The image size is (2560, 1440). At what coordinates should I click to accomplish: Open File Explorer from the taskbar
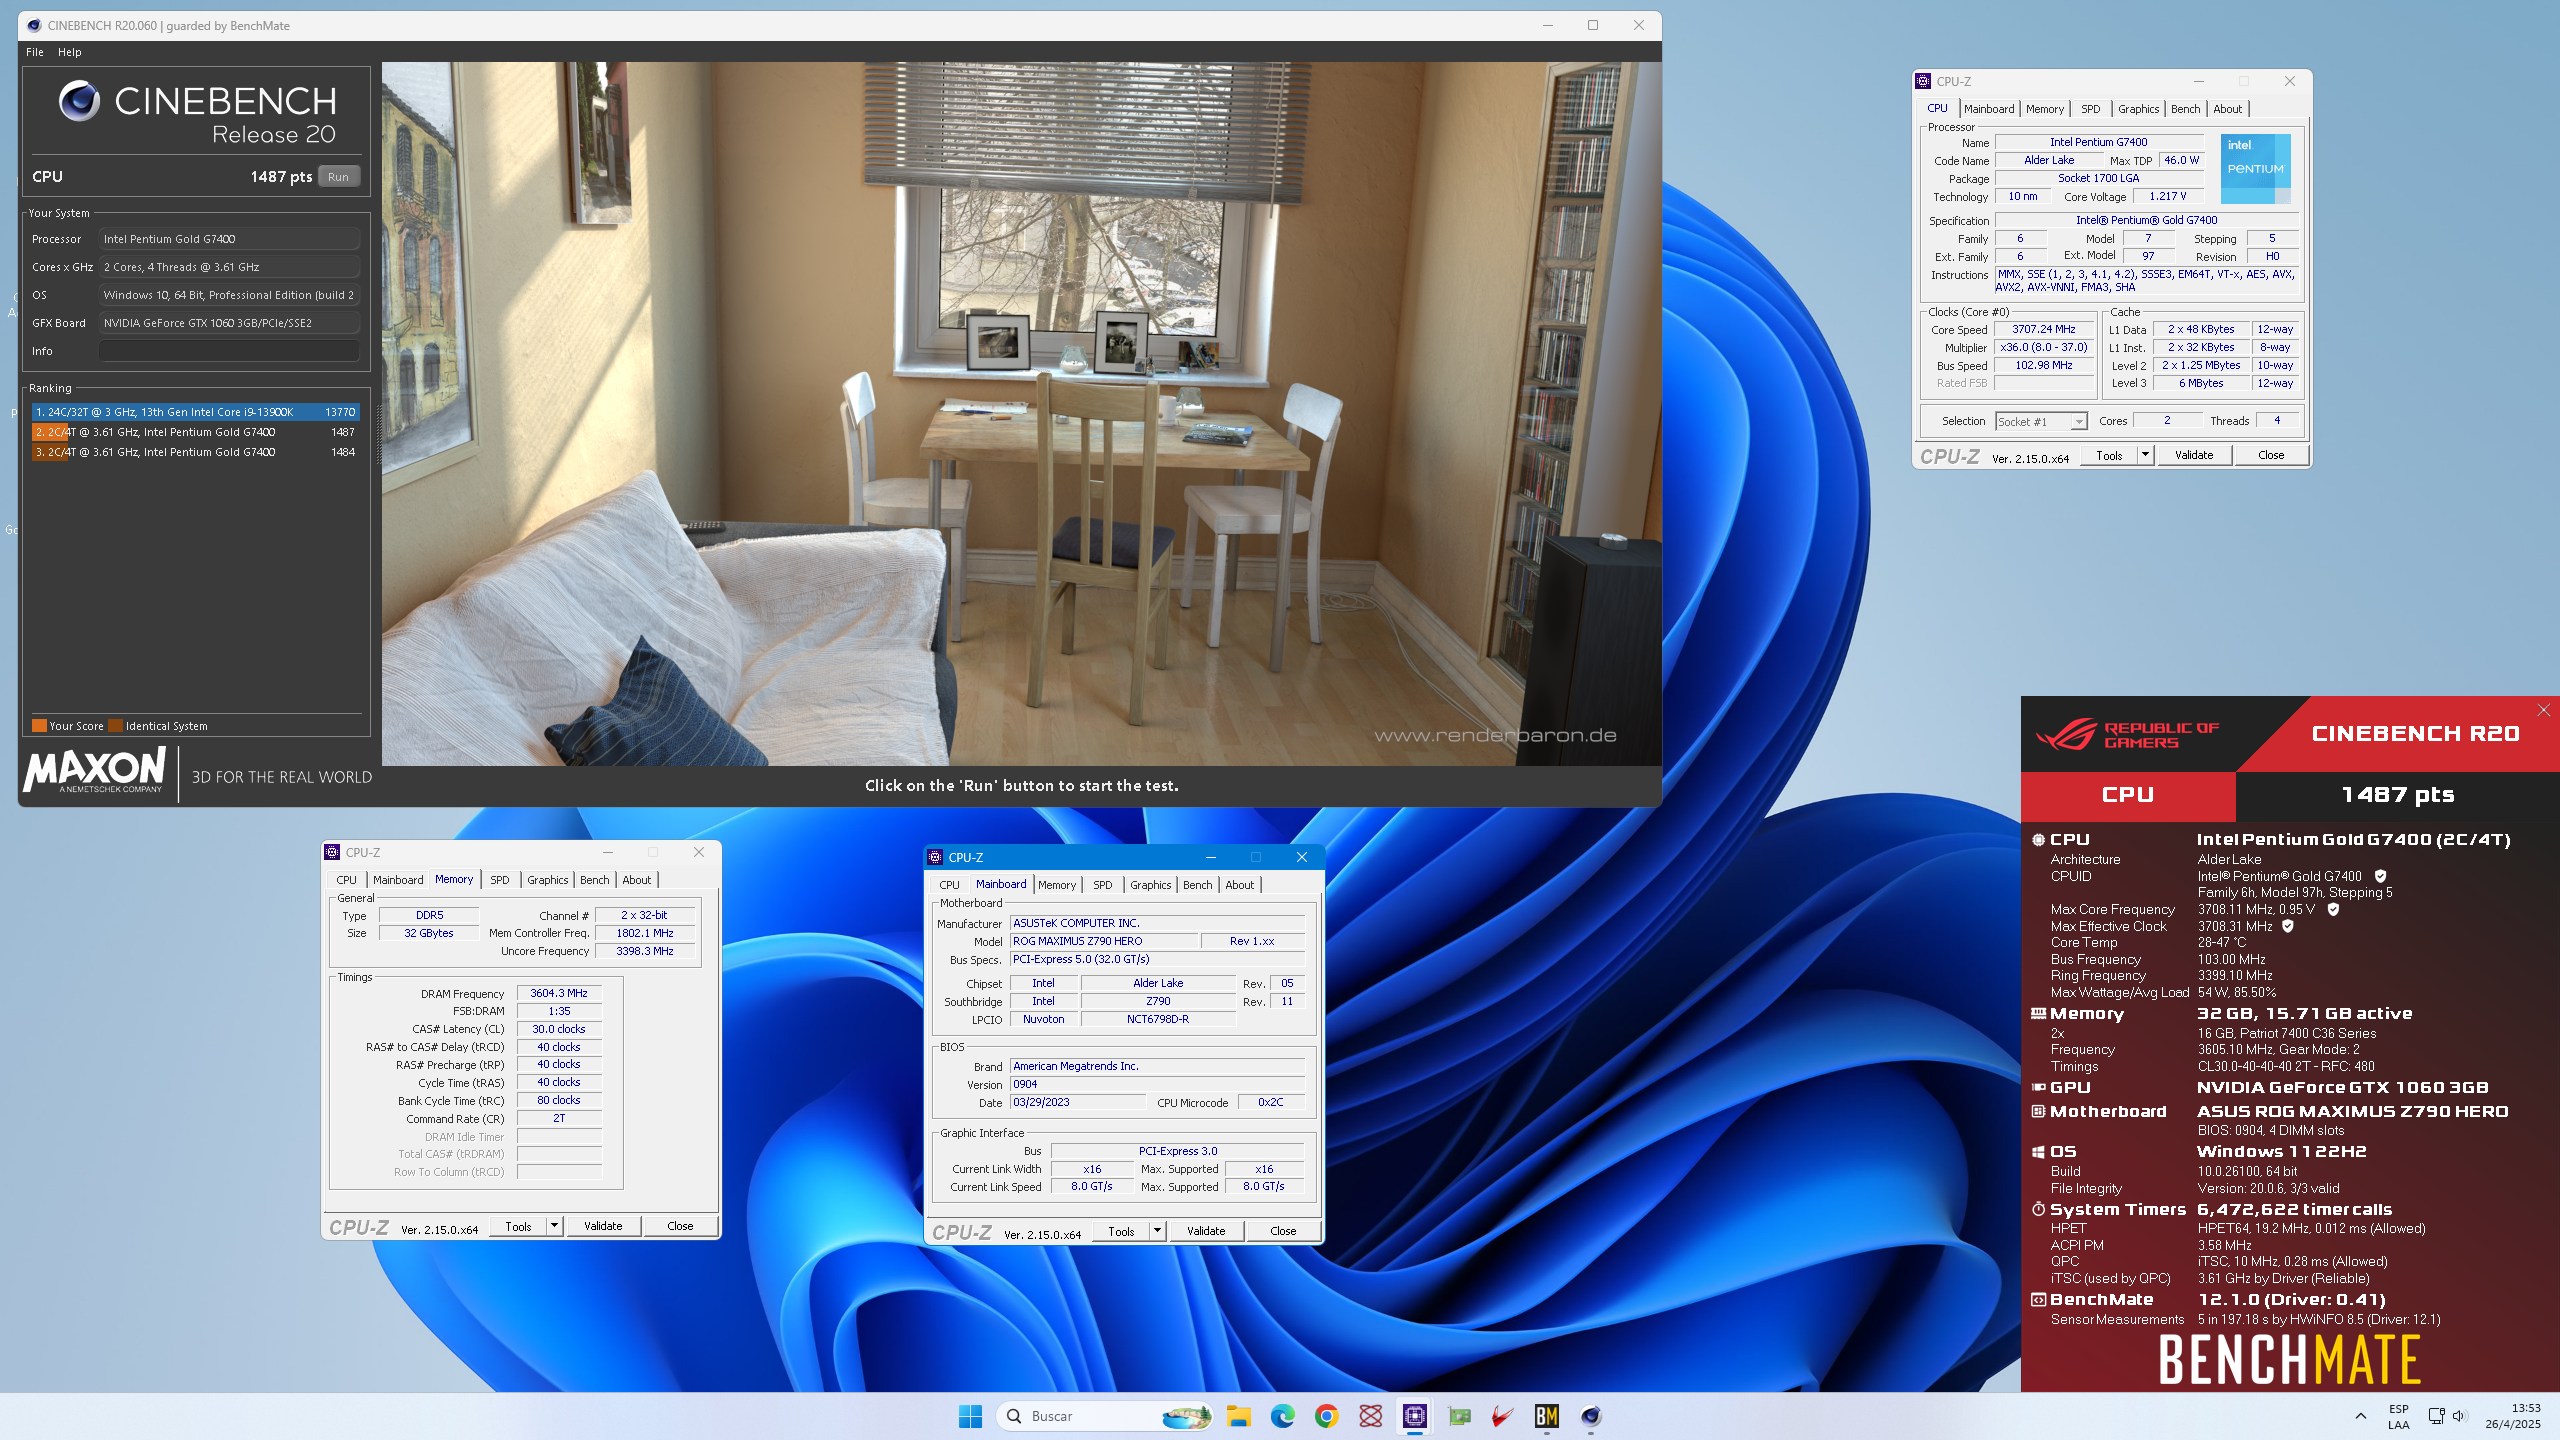tap(1239, 1416)
